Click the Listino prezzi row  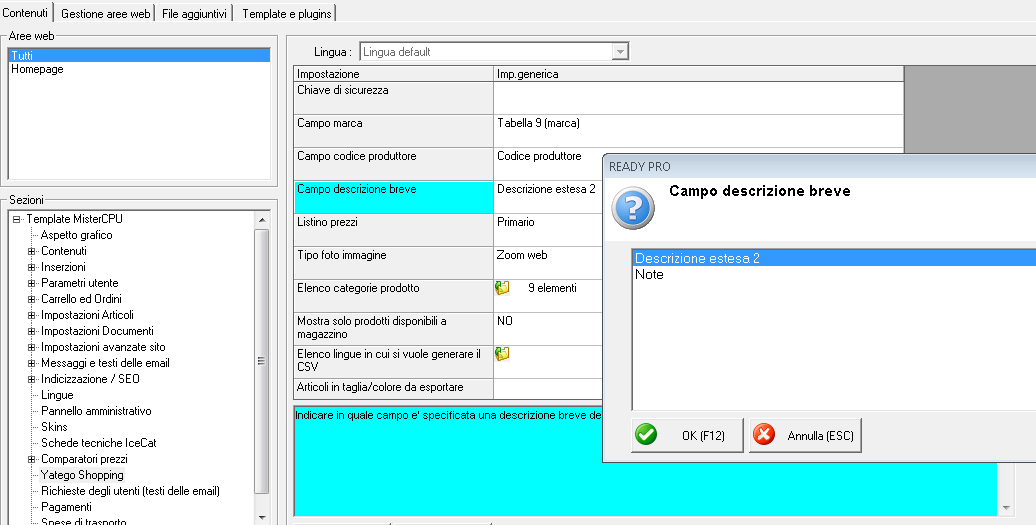pos(393,230)
